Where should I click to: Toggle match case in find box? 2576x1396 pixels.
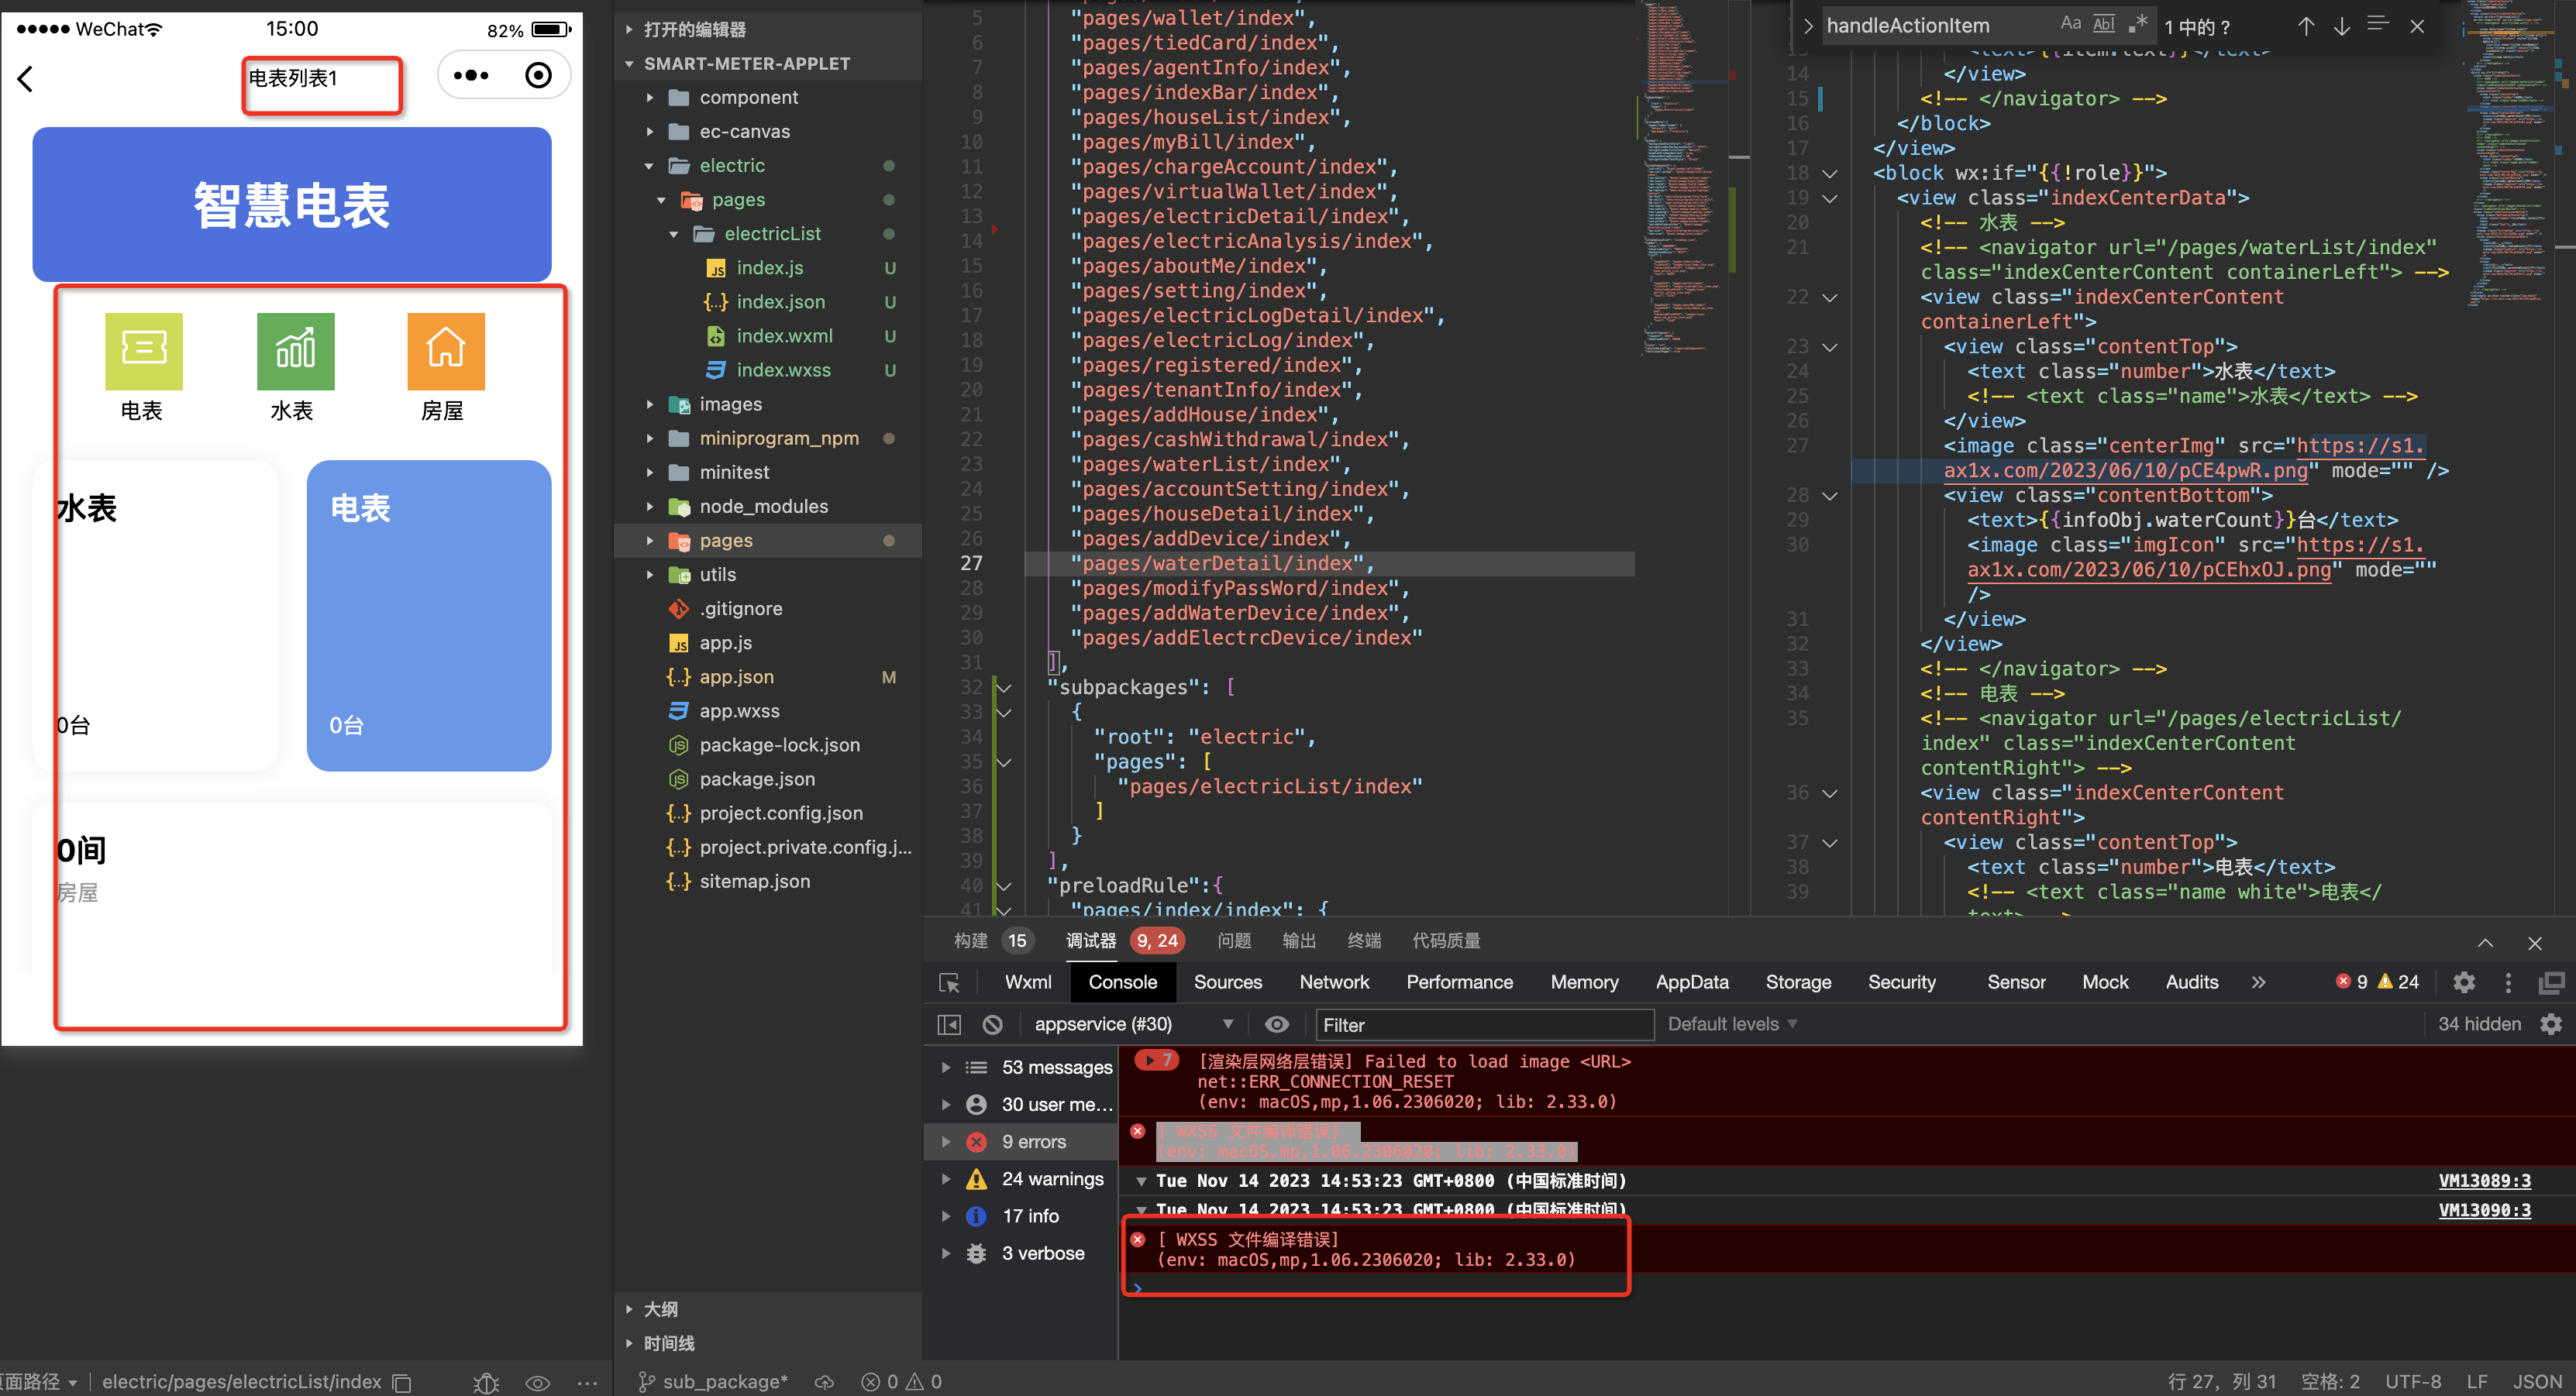coord(2070,24)
